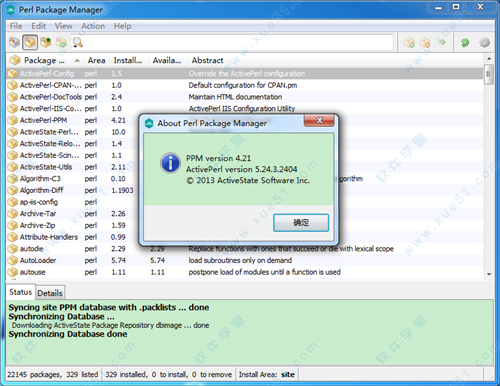Click 'Install Area: site' status entry

pyautogui.click(x=267, y=375)
